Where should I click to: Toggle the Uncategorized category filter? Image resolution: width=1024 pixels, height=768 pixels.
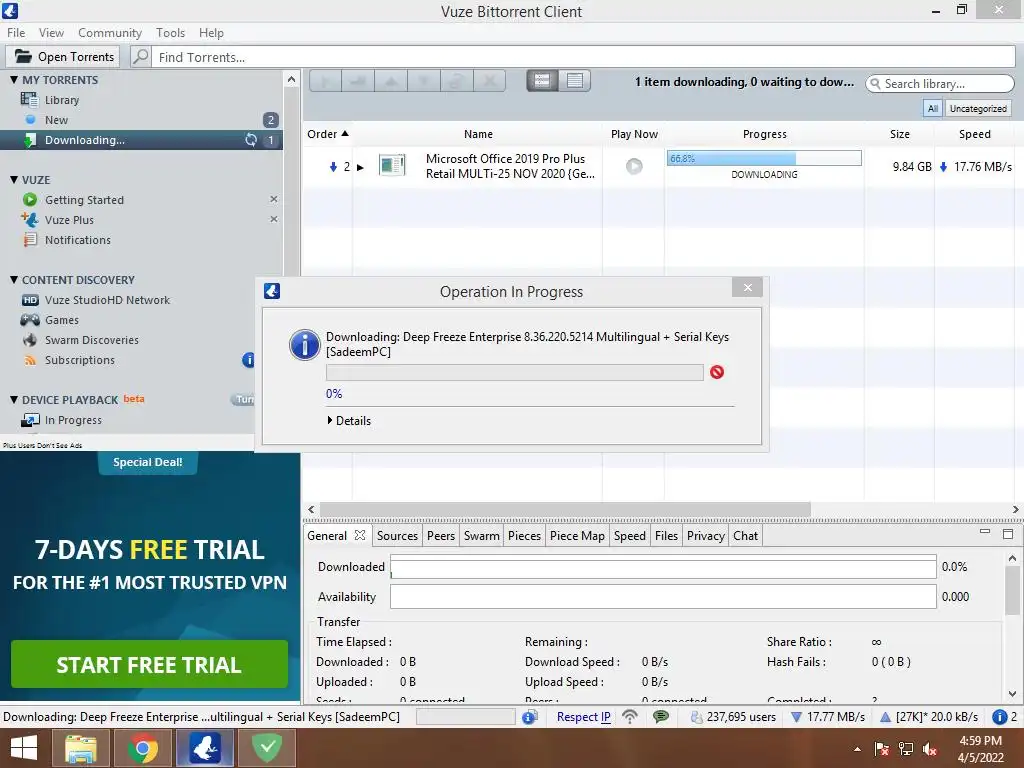pos(978,108)
